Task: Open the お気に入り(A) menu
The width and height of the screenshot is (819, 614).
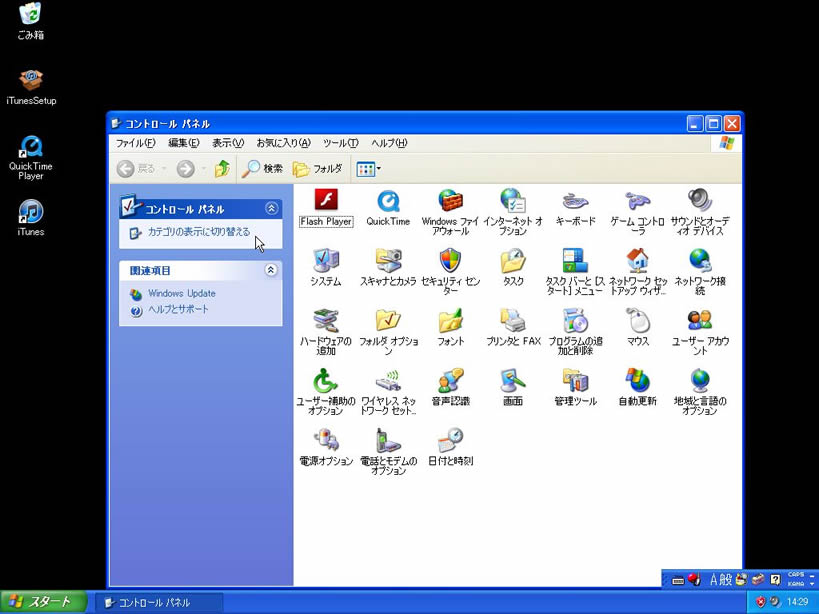Action: point(283,143)
